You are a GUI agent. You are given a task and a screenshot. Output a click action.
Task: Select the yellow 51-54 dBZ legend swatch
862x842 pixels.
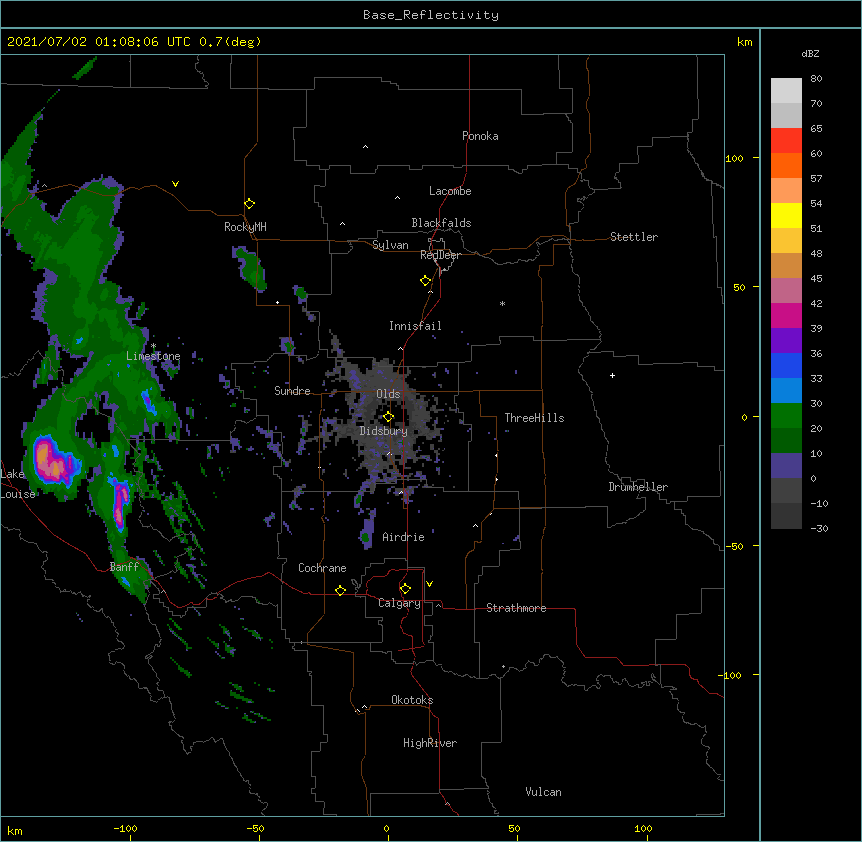point(786,215)
